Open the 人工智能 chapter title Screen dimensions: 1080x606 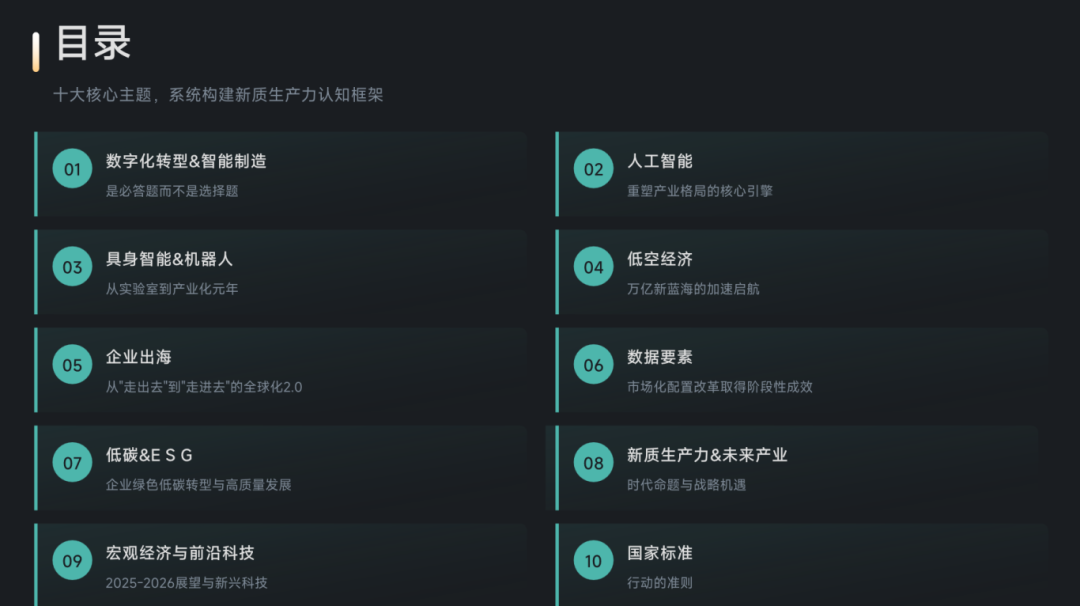(660, 161)
